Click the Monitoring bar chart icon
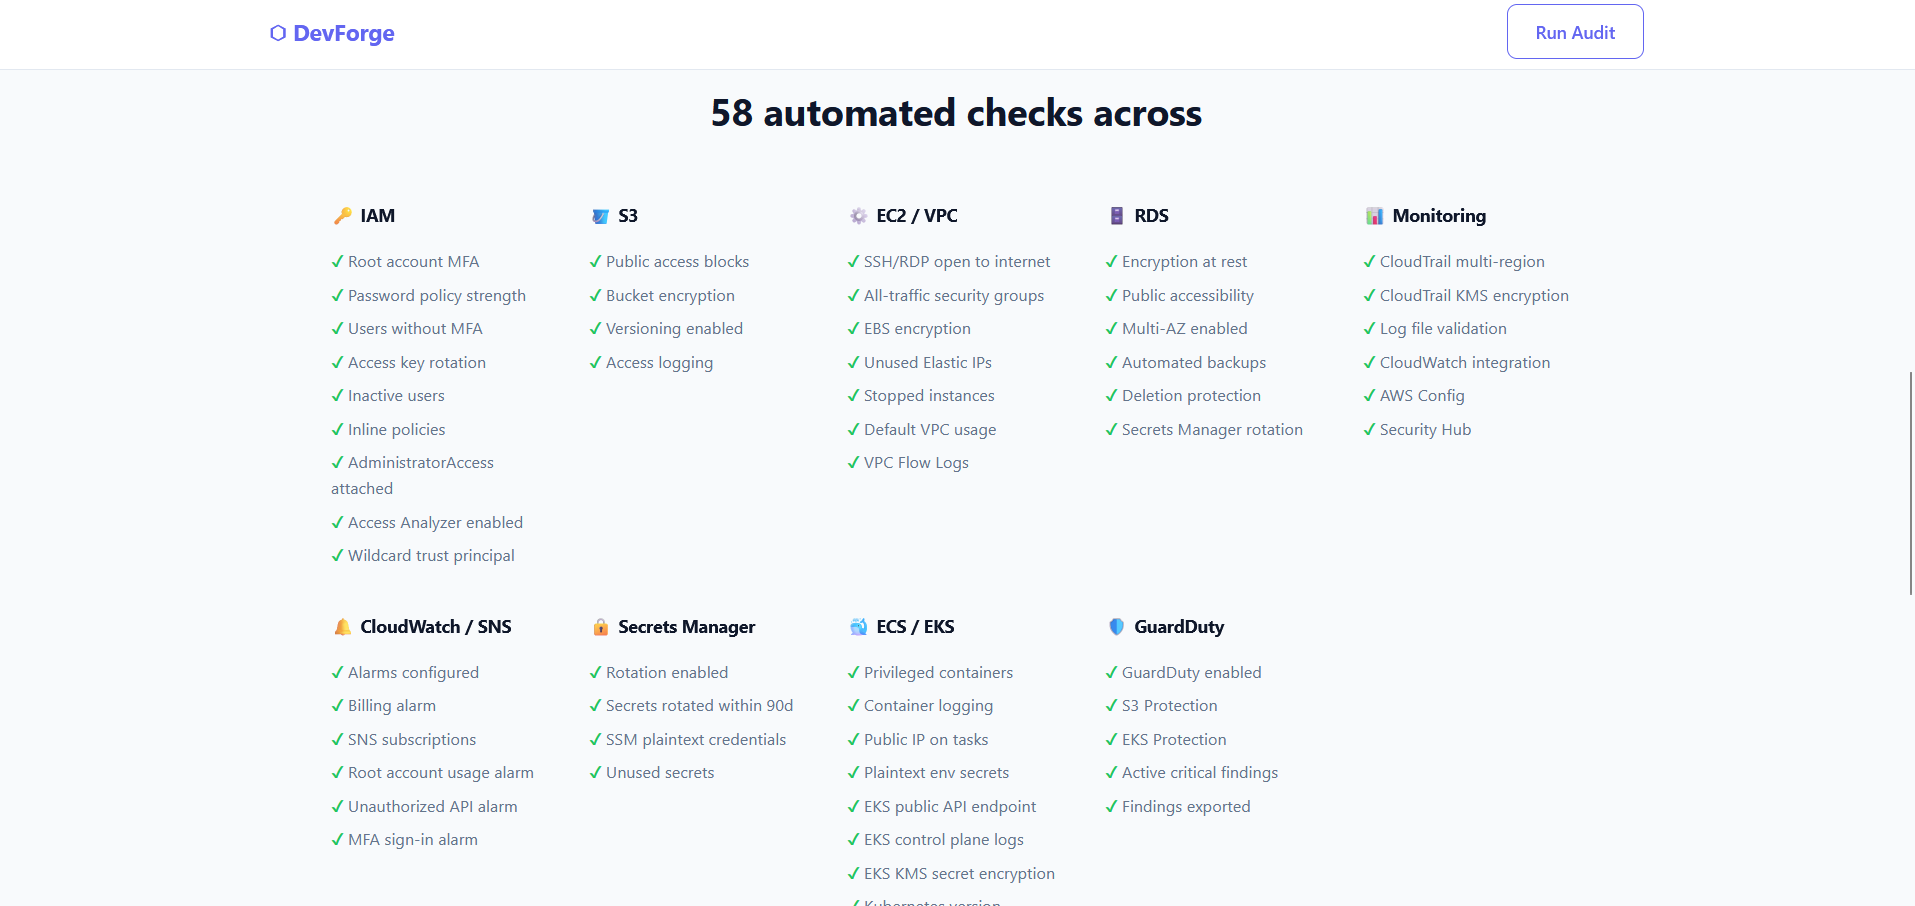 (1373, 215)
